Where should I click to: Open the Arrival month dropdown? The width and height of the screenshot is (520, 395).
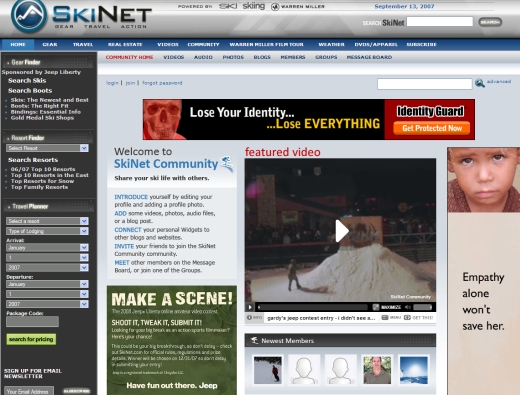click(x=47, y=247)
